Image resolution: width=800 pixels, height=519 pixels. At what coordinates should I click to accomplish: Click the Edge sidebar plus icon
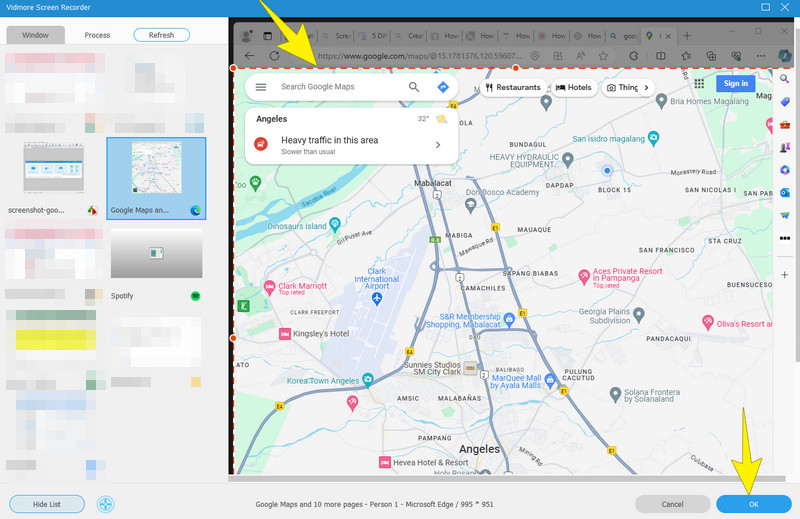point(785,275)
